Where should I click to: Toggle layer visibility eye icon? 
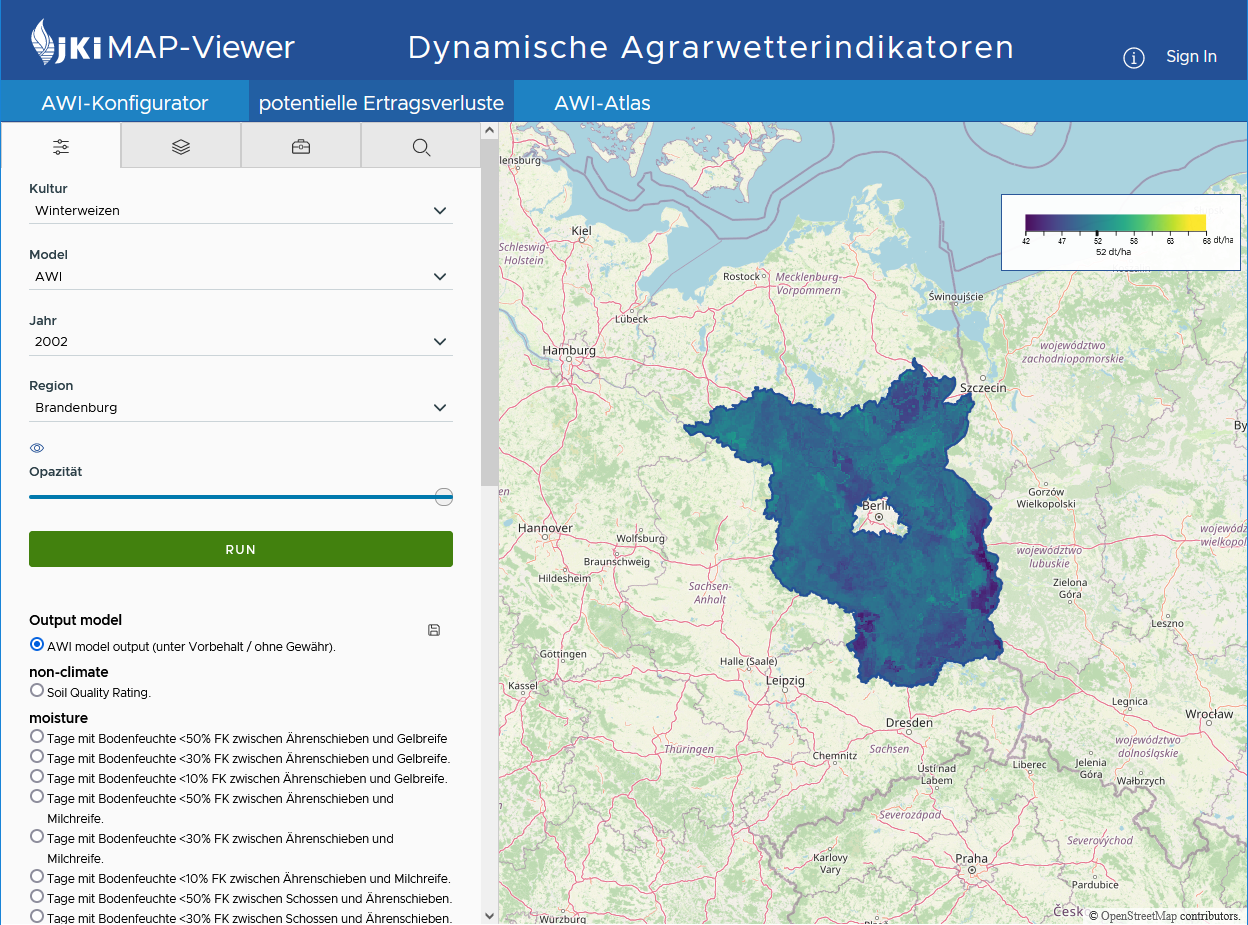point(37,448)
